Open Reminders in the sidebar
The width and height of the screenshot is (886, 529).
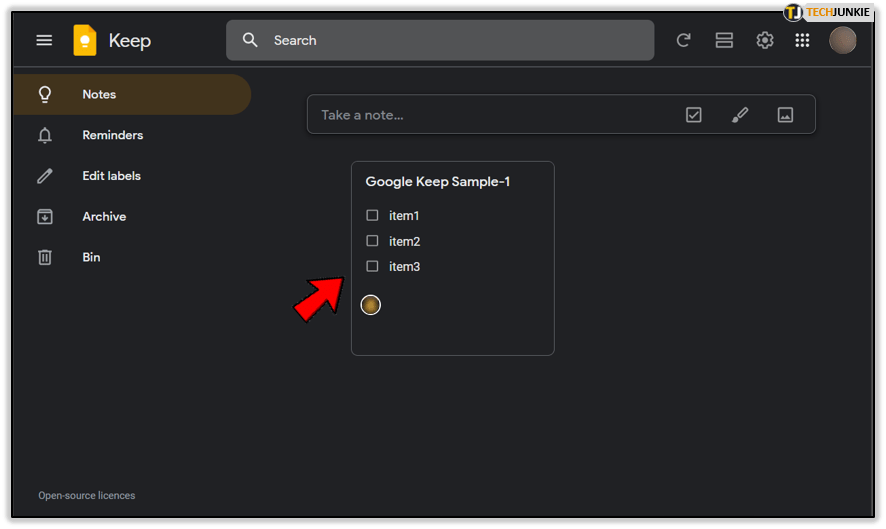coord(112,135)
